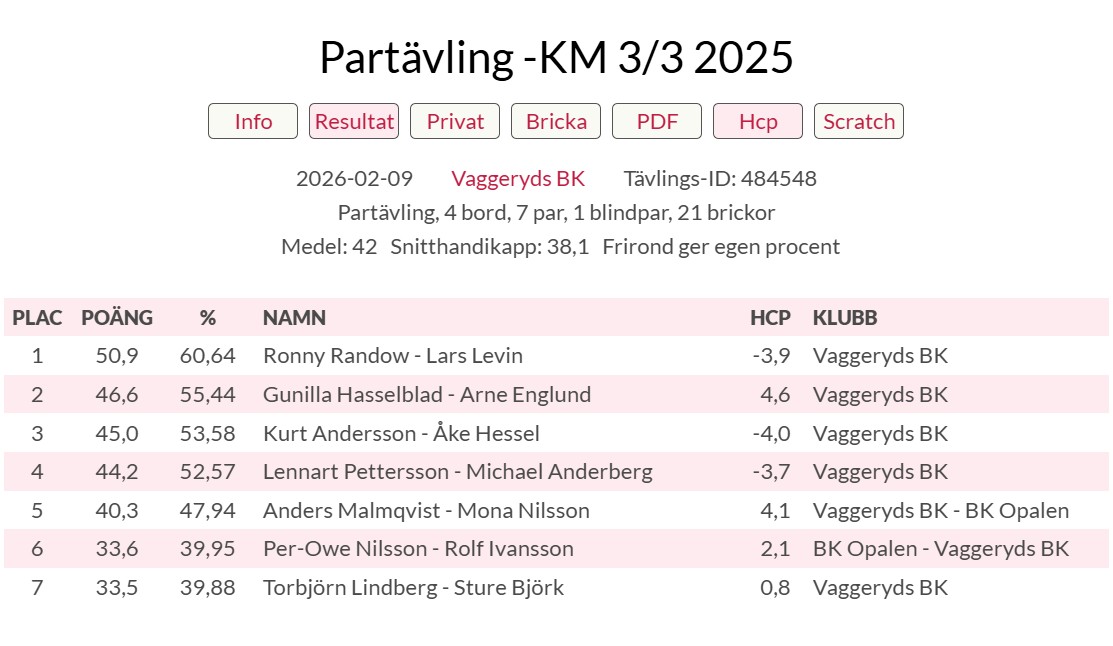The height and width of the screenshot is (646, 1113).
Task: Download the PDF version
Action: pyautogui.click(x=657, y=121)
